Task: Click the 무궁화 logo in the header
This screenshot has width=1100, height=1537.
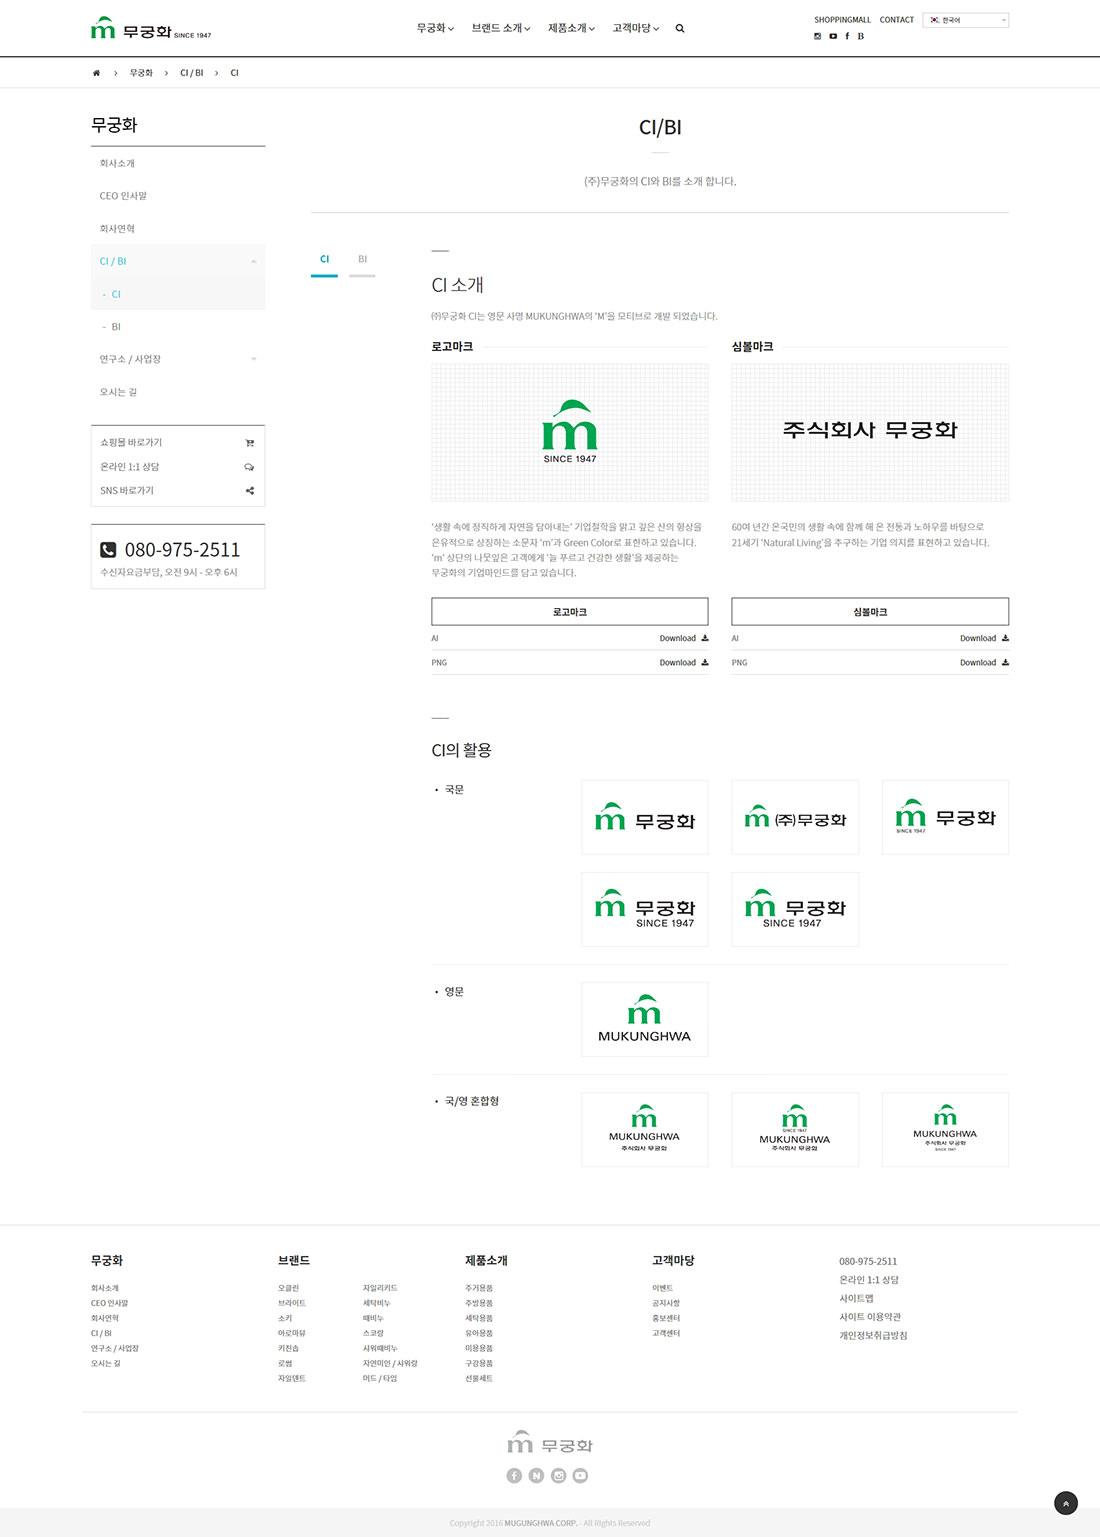Action: [151, 29]
